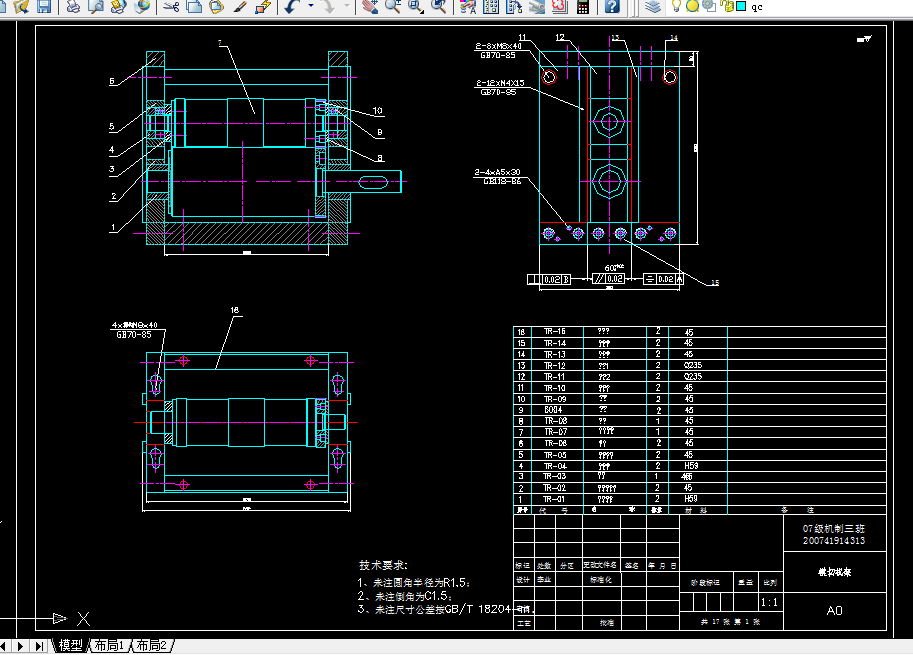Click the Zoom Previous icon
The height and width of the screenshot is (655, 913).
(438, 6)
